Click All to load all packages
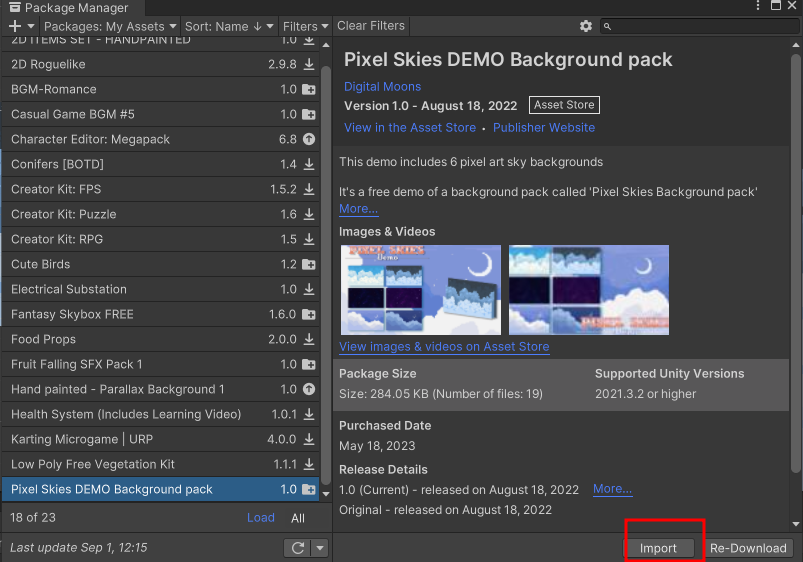This screenshot has width=803, height=562. (x=298, y=518)
